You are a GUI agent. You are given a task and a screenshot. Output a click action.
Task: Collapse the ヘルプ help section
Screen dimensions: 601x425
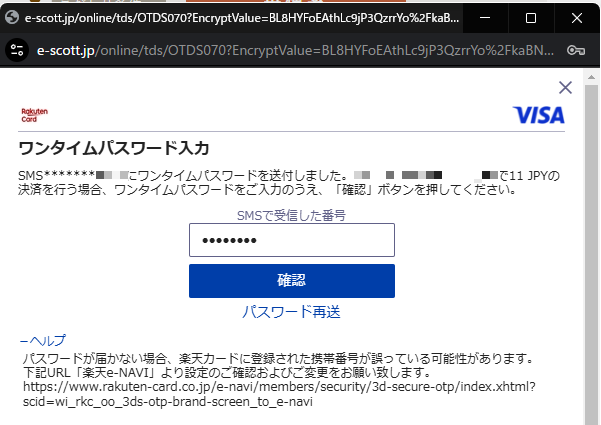coord(43,340)
